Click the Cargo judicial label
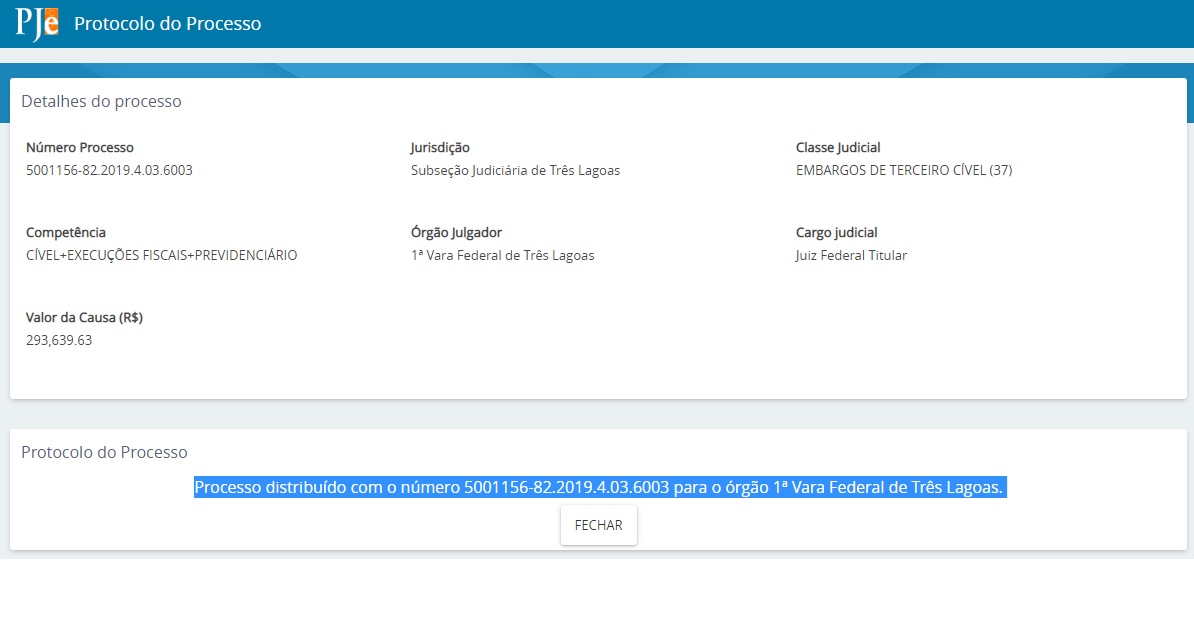The width and height of the screenshot is (1194, 628). pos(836,232)
